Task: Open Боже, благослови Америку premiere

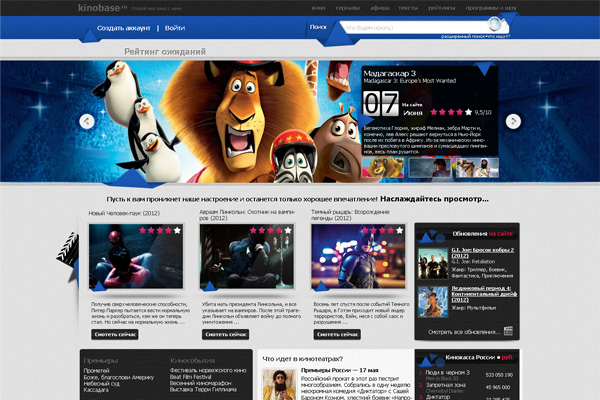Action: pyautogui.click(x=119, y=377)
